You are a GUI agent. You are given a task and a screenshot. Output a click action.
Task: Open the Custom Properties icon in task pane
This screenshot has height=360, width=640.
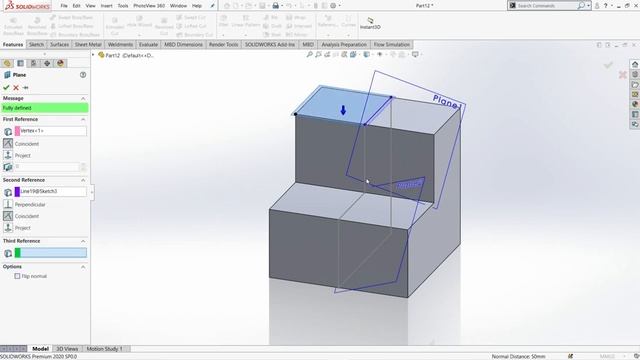[x=635, y=115]
